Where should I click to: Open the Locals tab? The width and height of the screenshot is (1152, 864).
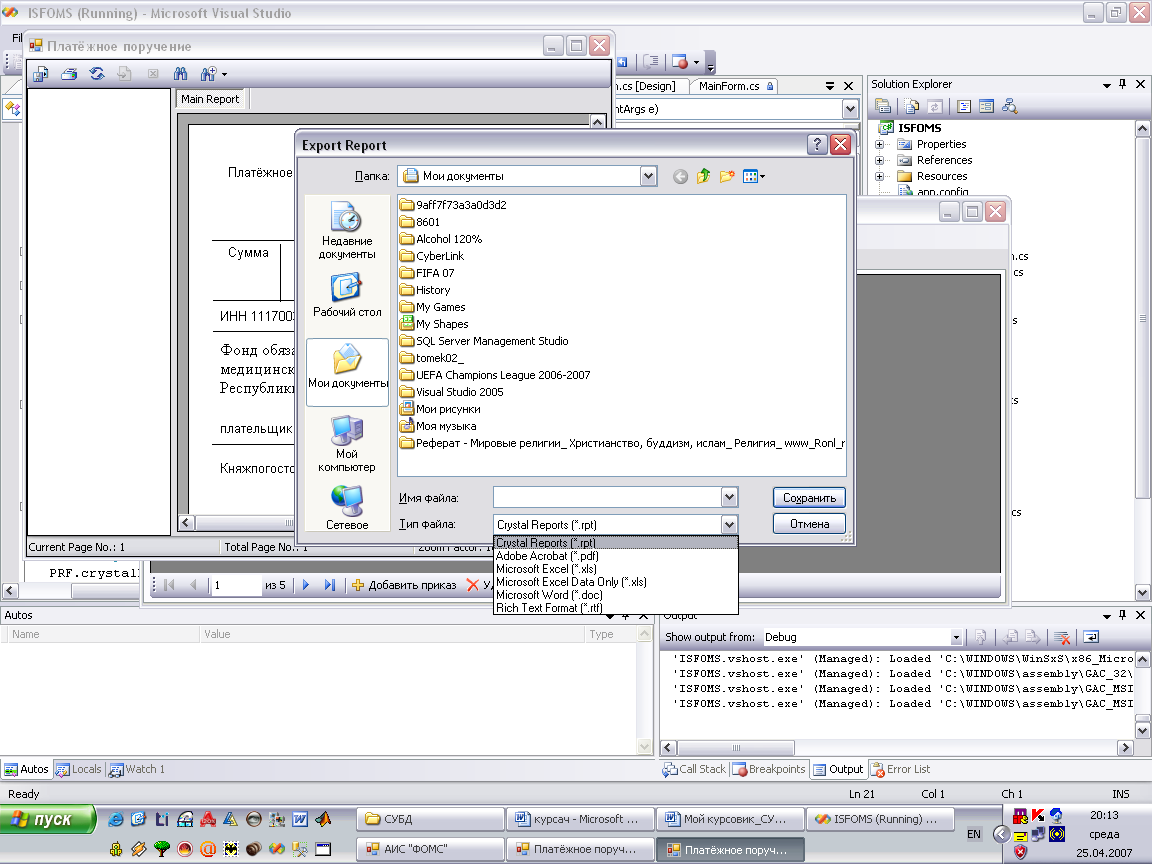[79, 769]
